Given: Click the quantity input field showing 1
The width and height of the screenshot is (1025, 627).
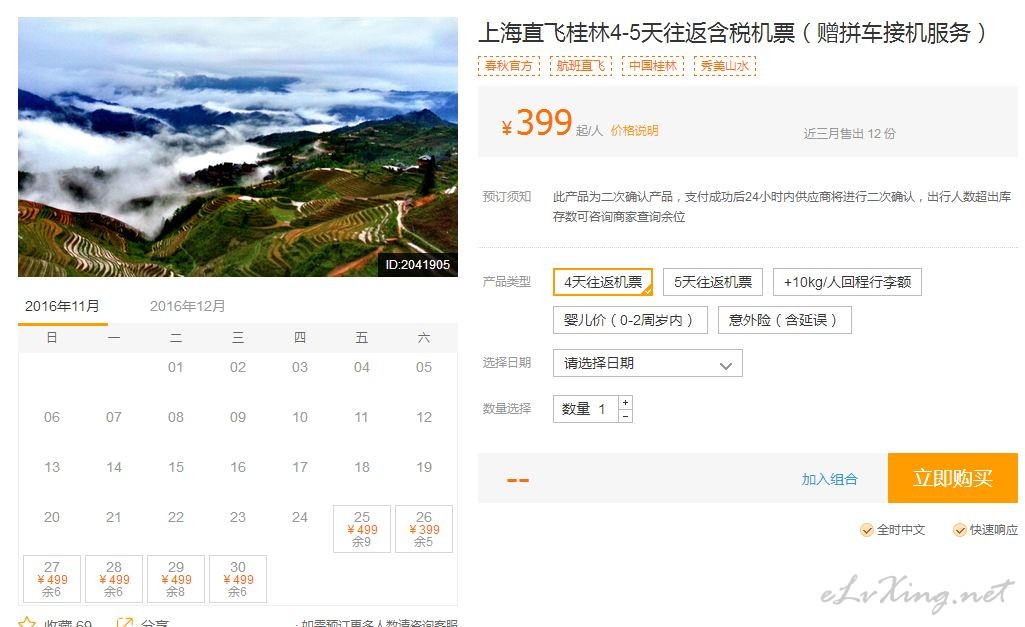Looking at the screenshot, I should tap(586, 409).
